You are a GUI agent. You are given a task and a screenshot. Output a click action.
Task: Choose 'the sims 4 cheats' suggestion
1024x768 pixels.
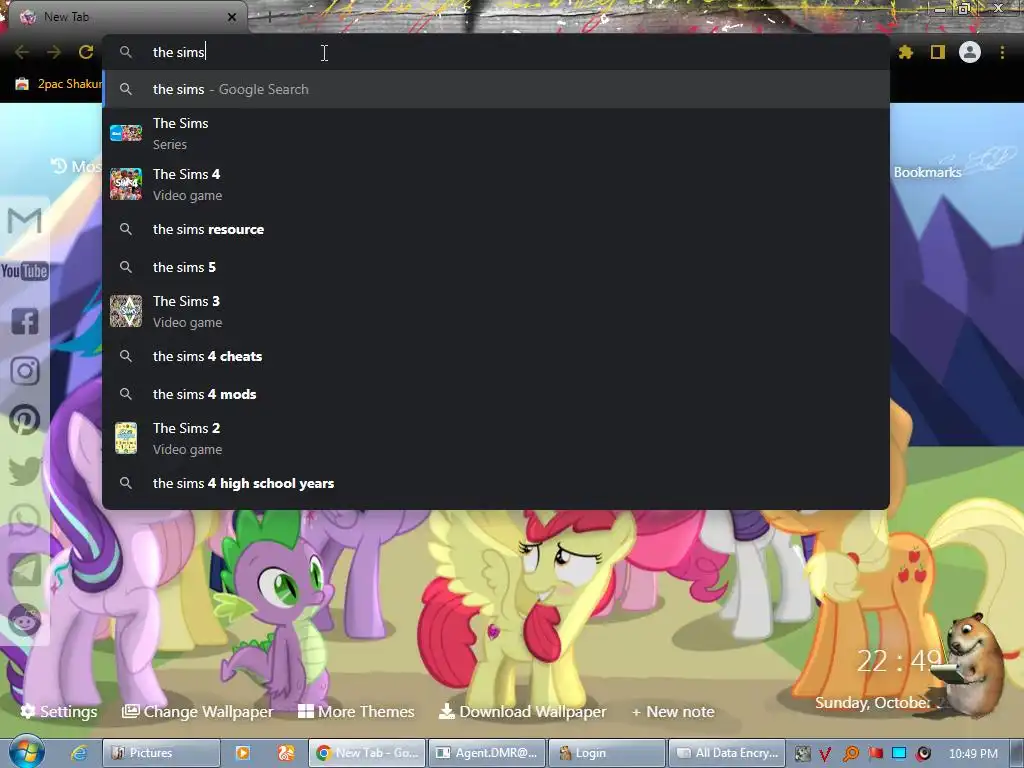click(x=496, y=356)
